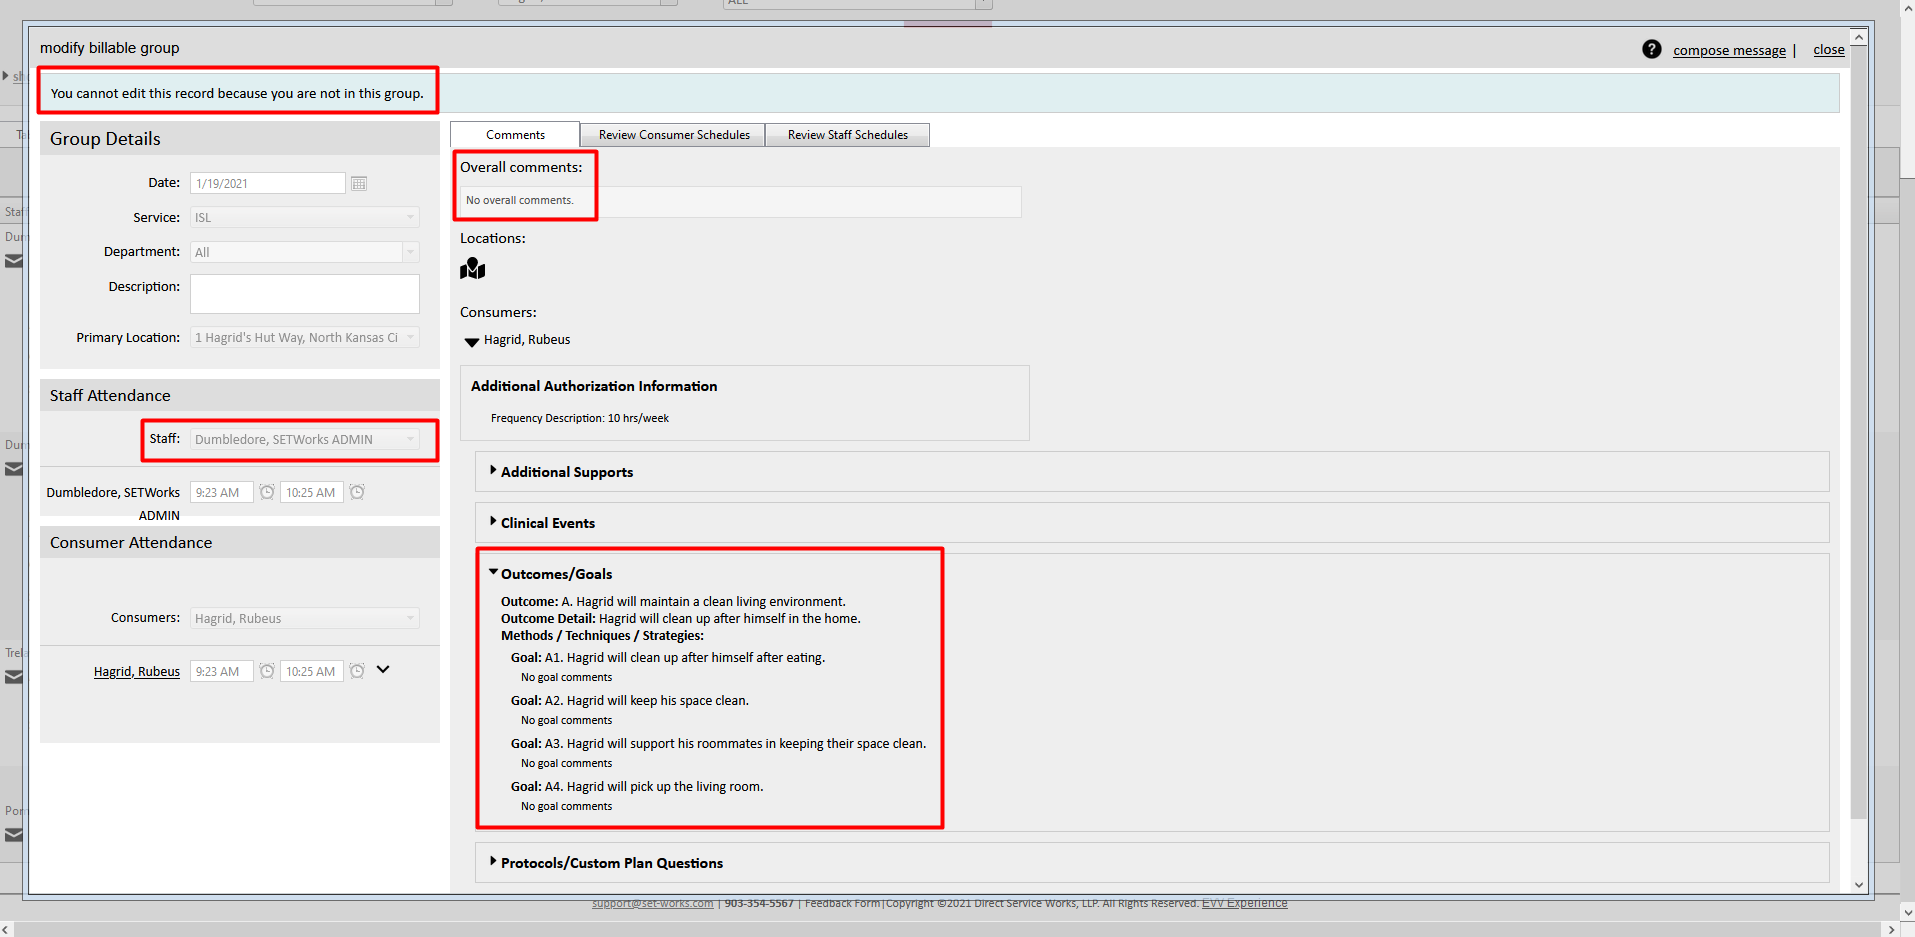Image resolution: width=1915 pixels, height=937 pixels.
Task: Open the help question mark icon
Action: 1652,49
